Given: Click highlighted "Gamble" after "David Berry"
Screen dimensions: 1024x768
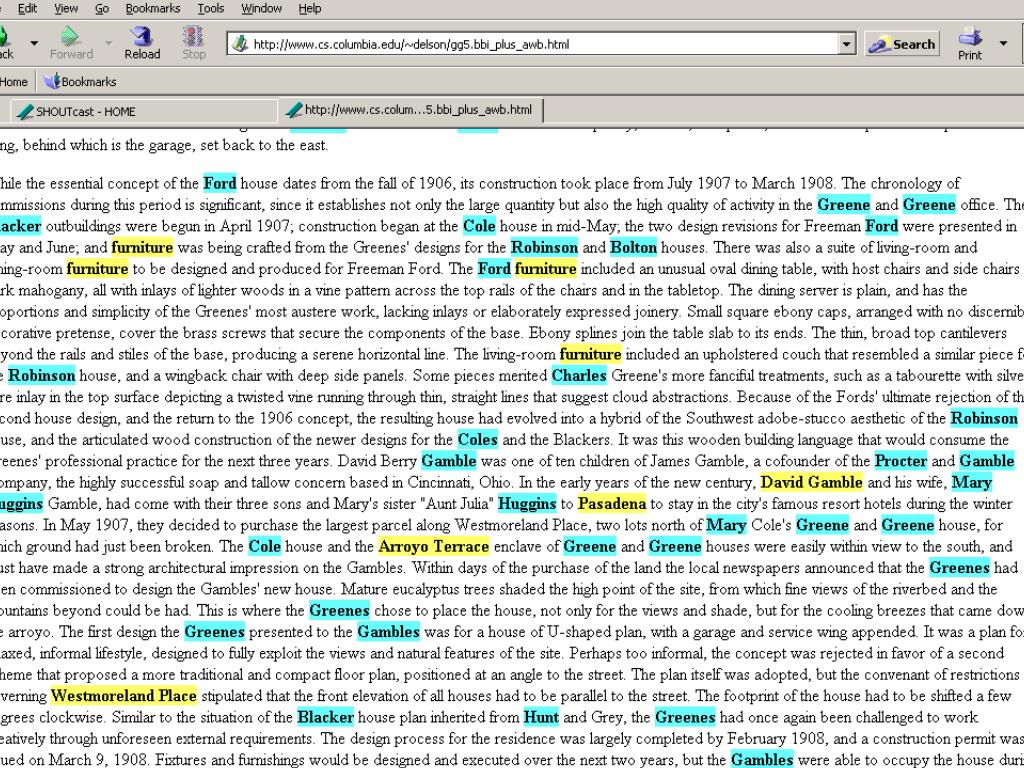Looking at the screenshot, I should click(449, 461).
